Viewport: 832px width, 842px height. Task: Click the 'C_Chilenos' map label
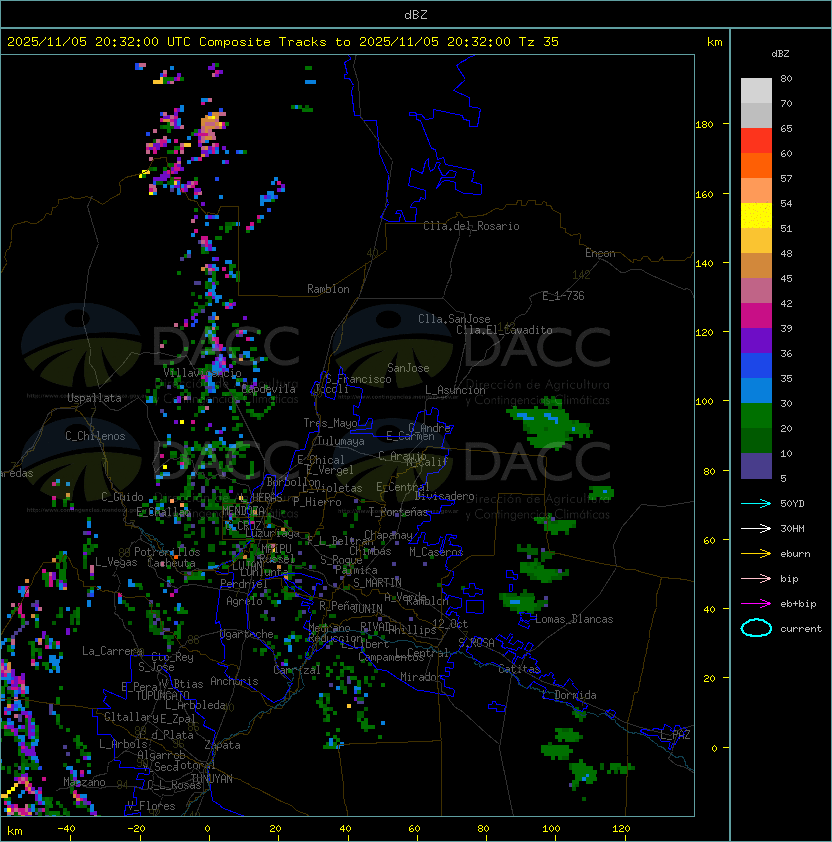click(95, 436)
